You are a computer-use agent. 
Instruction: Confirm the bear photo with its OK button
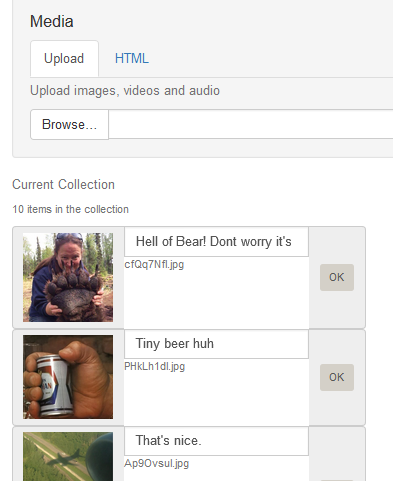point(337,277)
